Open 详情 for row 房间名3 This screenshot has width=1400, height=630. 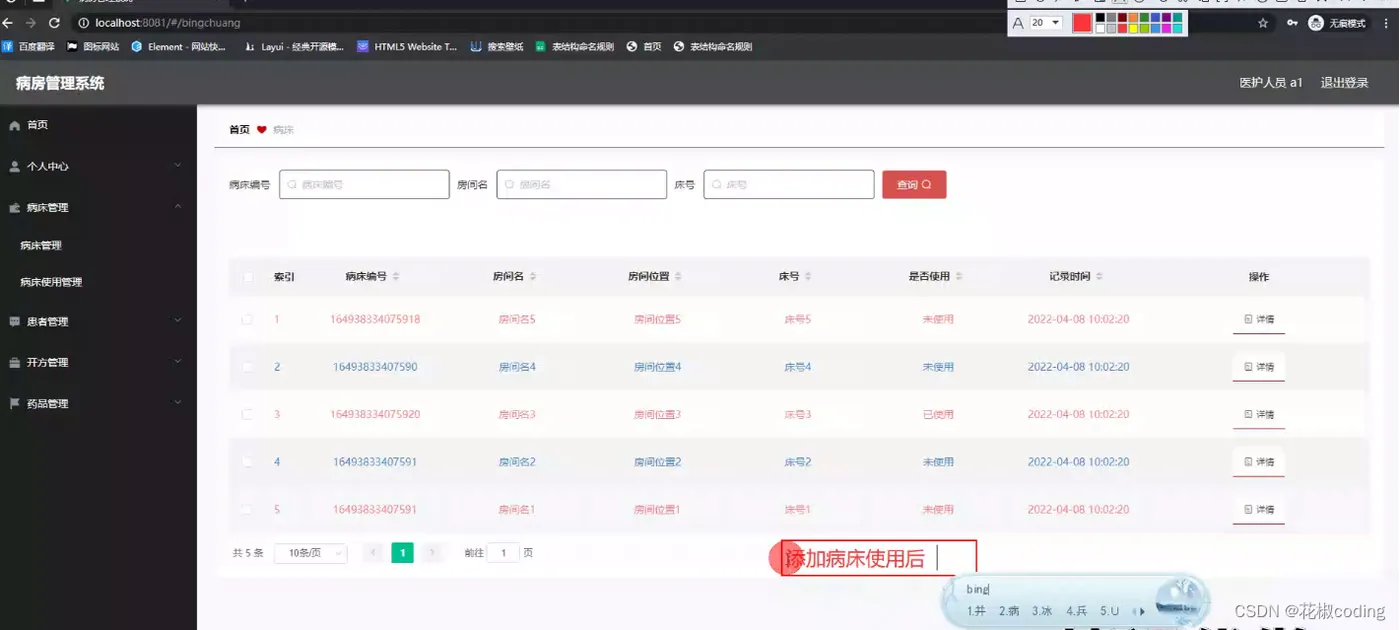(1259, 415)
